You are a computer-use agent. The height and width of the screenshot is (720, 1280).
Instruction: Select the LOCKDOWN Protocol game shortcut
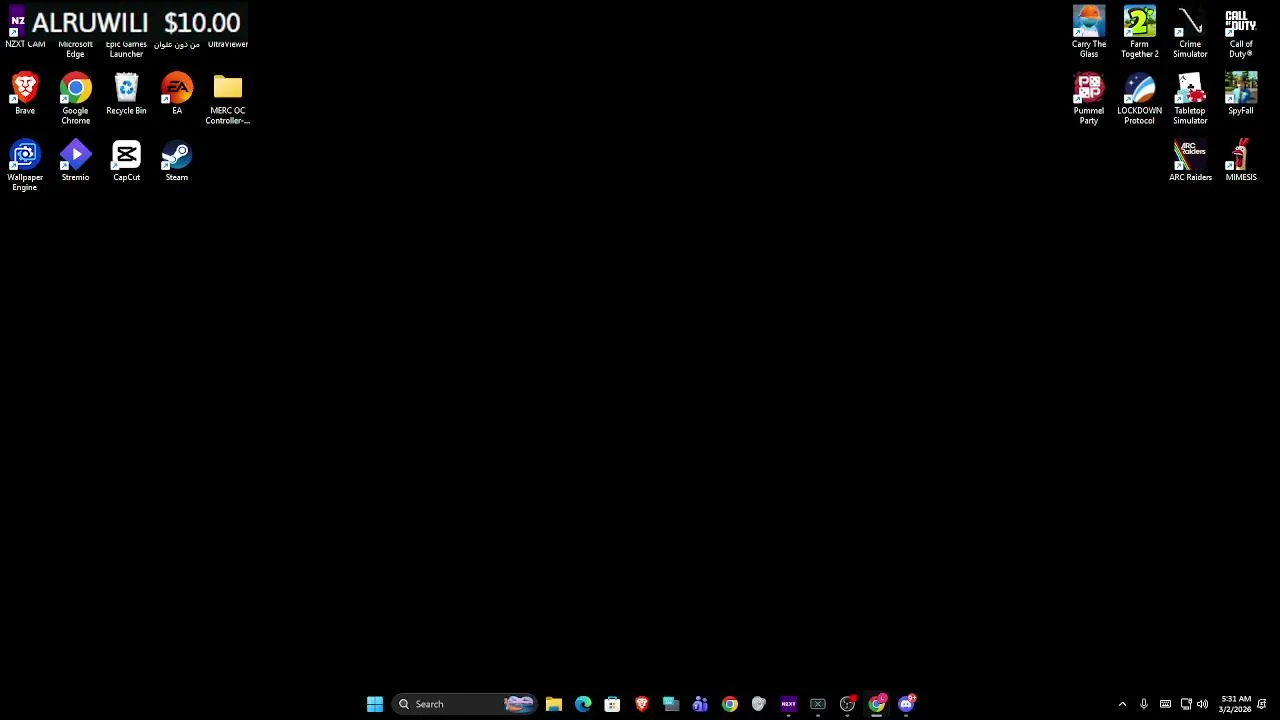pos(1139,98)
